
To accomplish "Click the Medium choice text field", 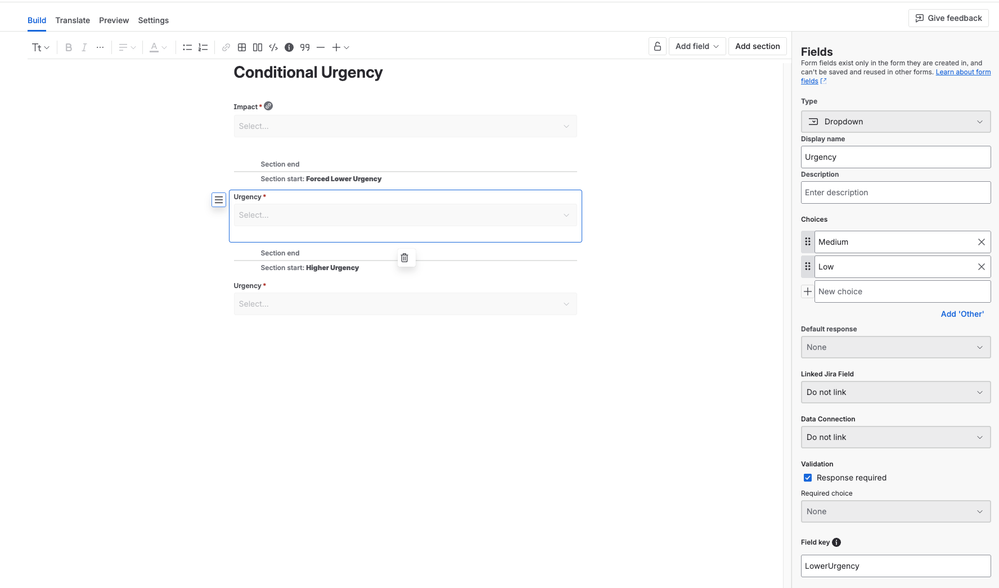I will tap(894, 242).
